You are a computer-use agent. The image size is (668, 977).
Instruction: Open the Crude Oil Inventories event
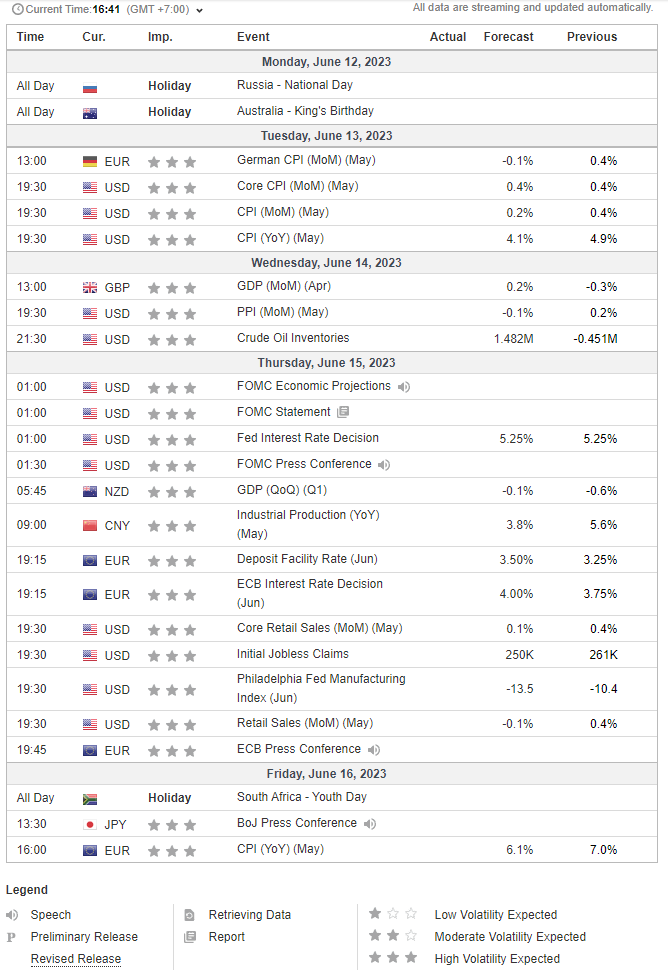(x=293, y=338)
